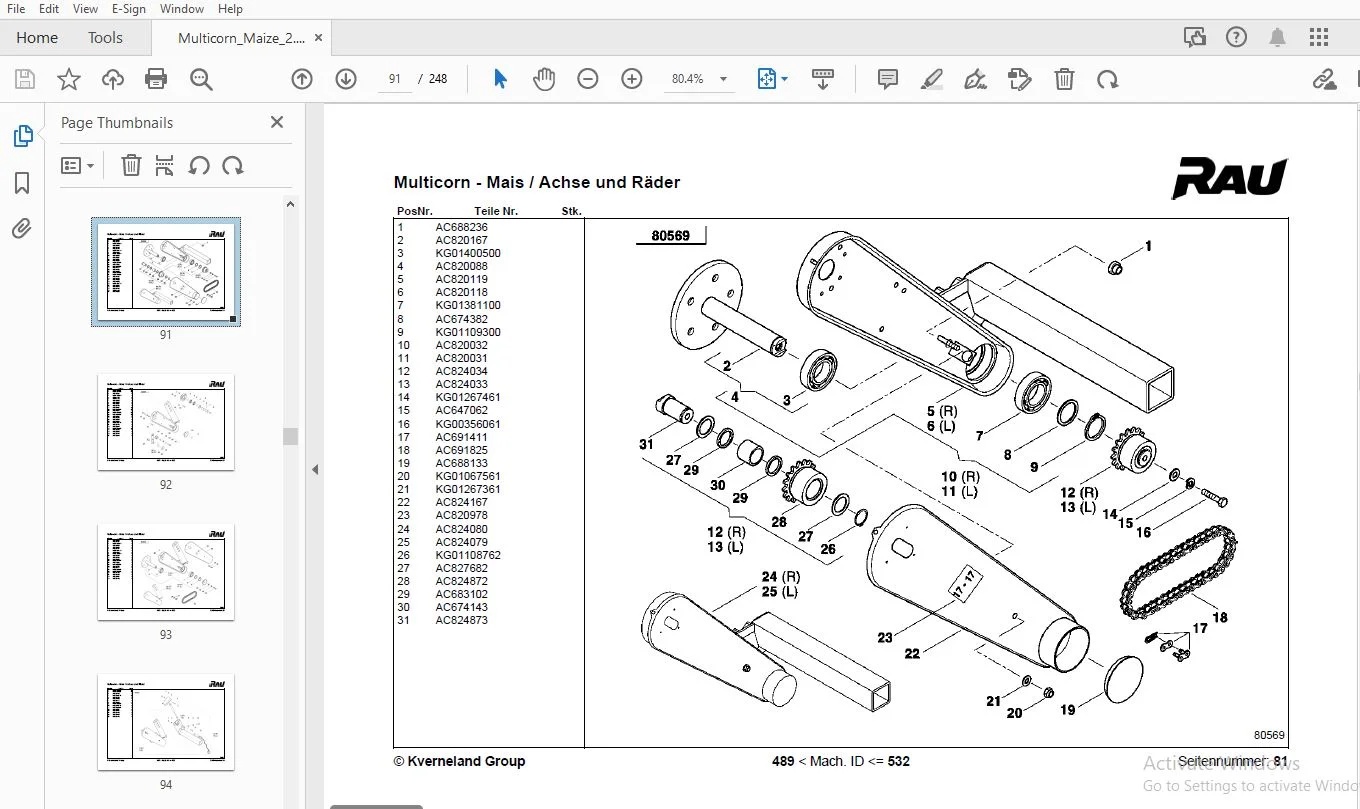Open the Sign document tool
This screenshot has width=1360, height=809.
point(976,79)
